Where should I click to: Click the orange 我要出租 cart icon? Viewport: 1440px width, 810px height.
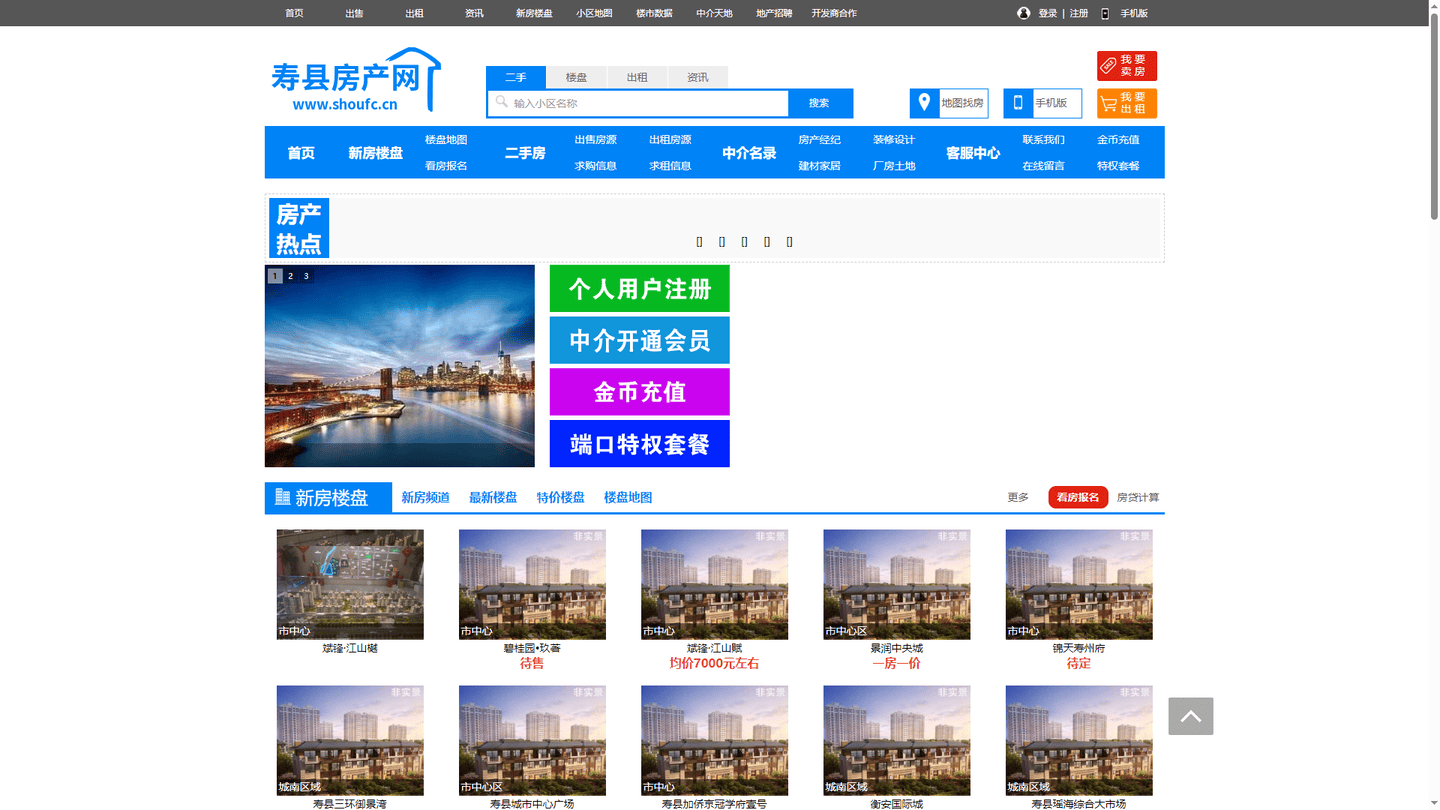(1108, 103)
